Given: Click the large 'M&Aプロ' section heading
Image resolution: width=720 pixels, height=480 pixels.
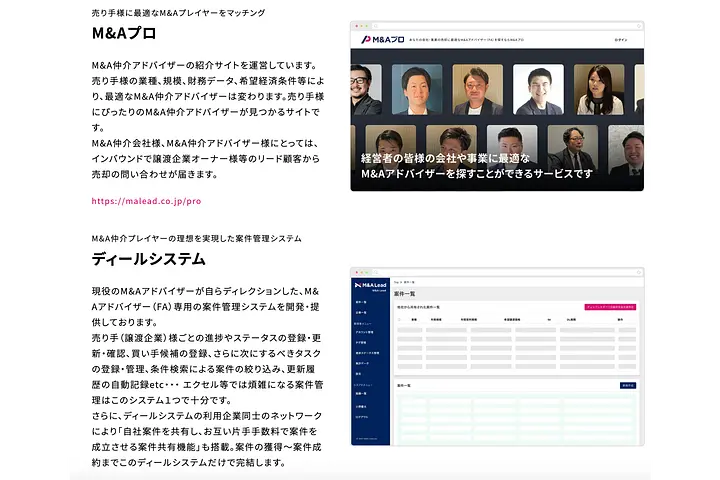Looking at the screenshot, I should tap(124, 33).
